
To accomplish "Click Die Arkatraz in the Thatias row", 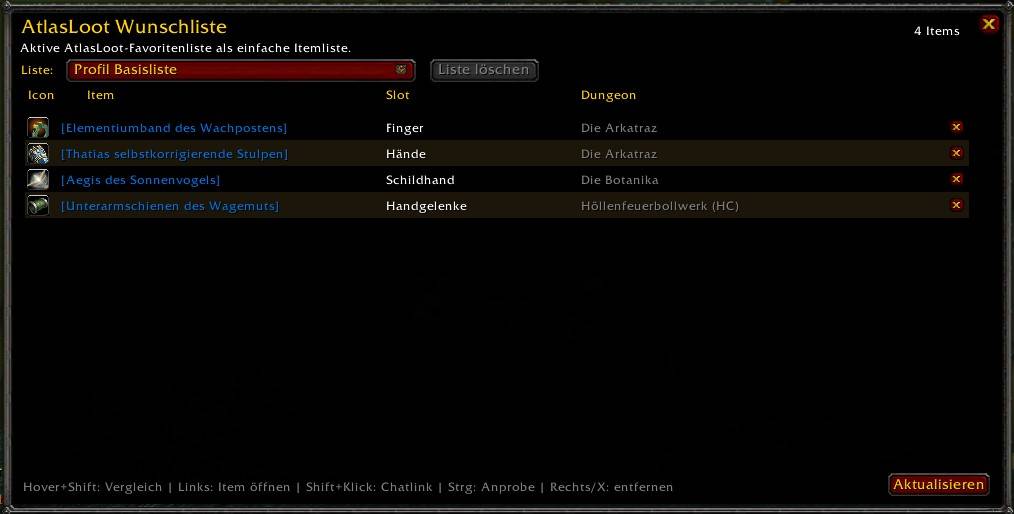I will click(619, 154).
